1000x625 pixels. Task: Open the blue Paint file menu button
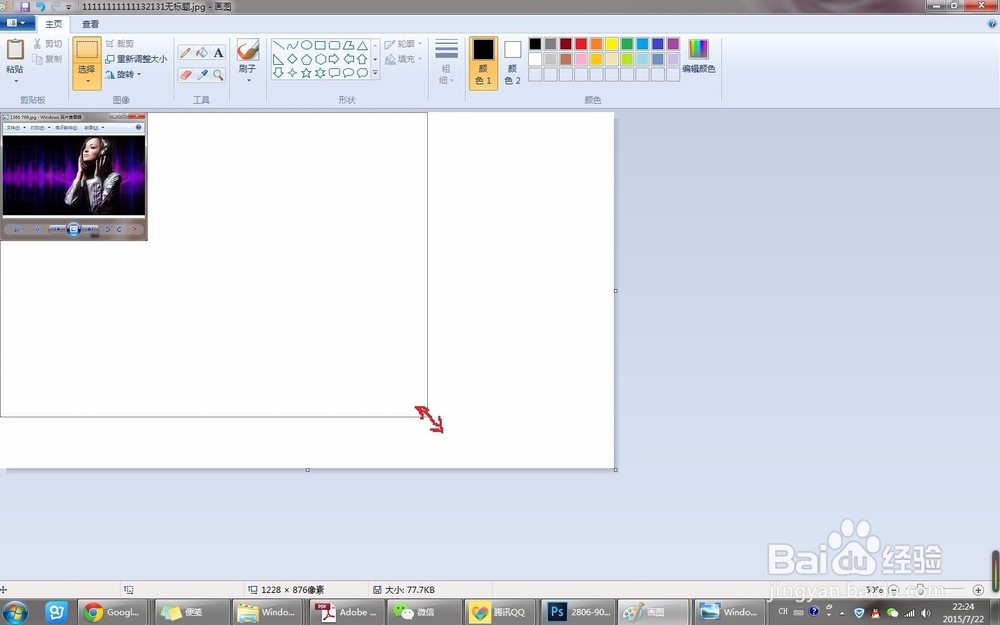[x=17, y=24]
